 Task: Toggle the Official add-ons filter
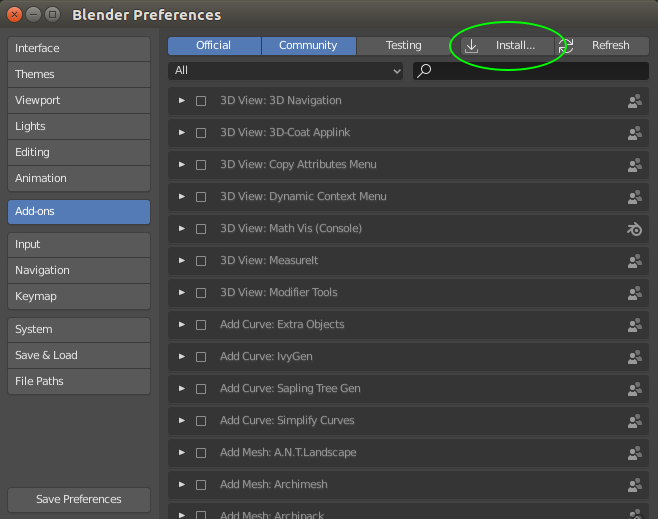[x=214, y=46]
